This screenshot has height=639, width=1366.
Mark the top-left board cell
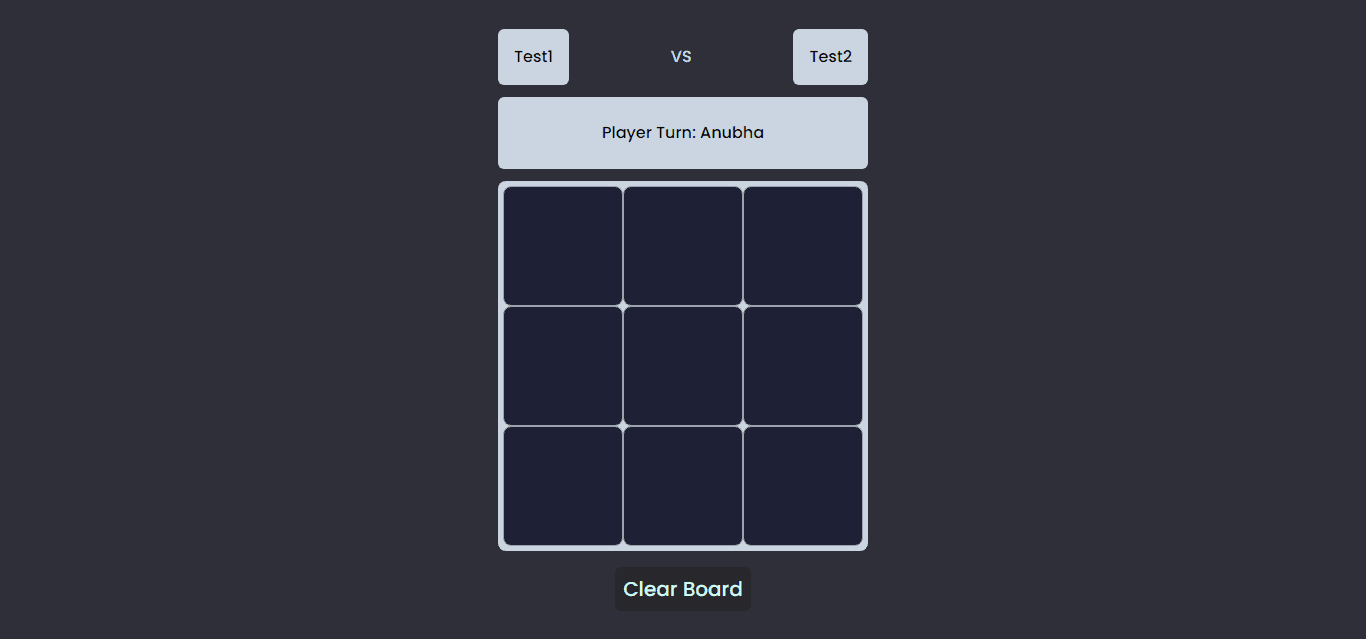[x=563, y=246]
